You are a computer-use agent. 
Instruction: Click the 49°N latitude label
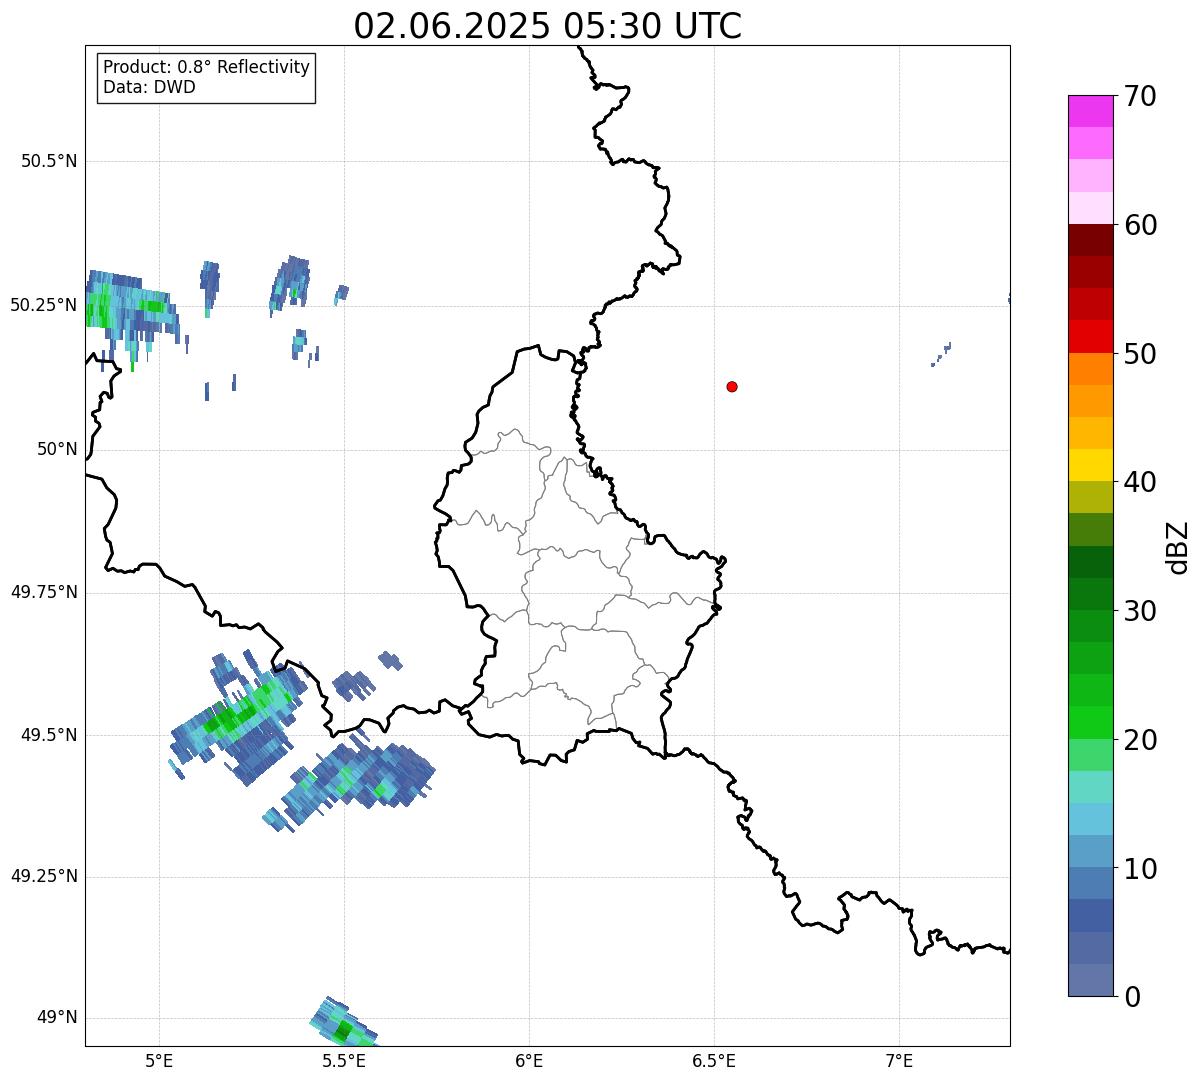(57, 1018)
